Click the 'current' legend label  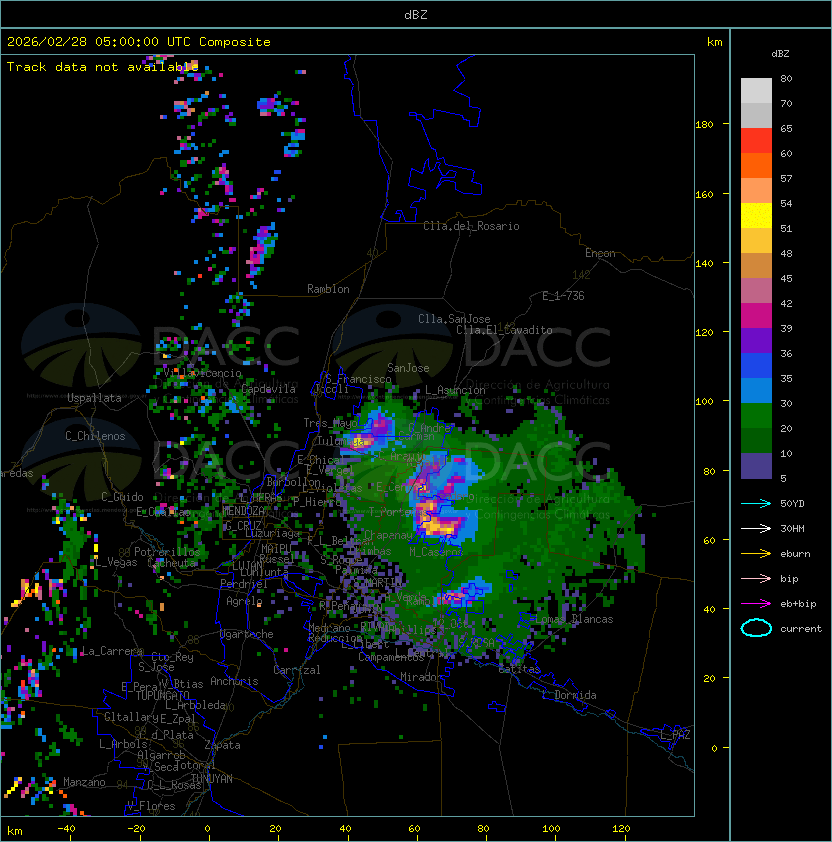tap(801, 628)
